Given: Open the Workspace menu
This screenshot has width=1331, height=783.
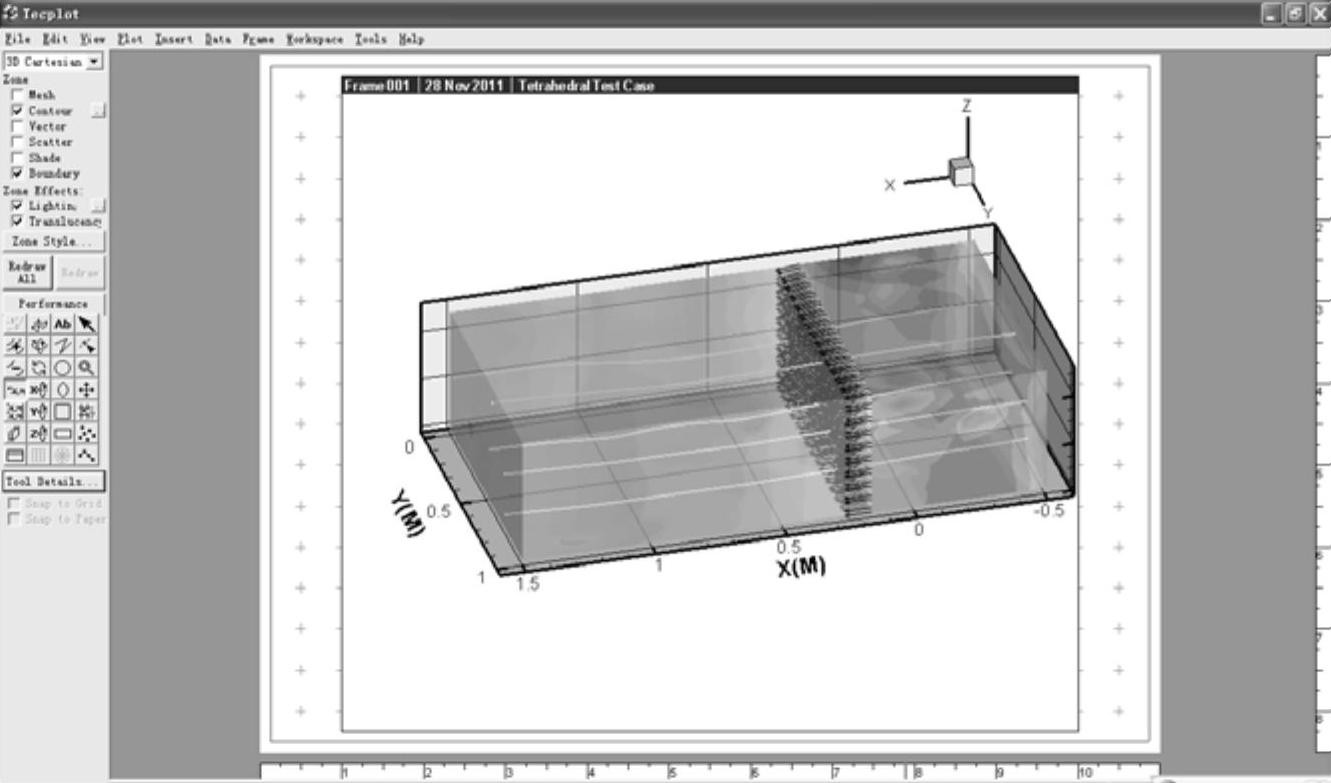Looking at the screenshot, I should coord(315,39).
